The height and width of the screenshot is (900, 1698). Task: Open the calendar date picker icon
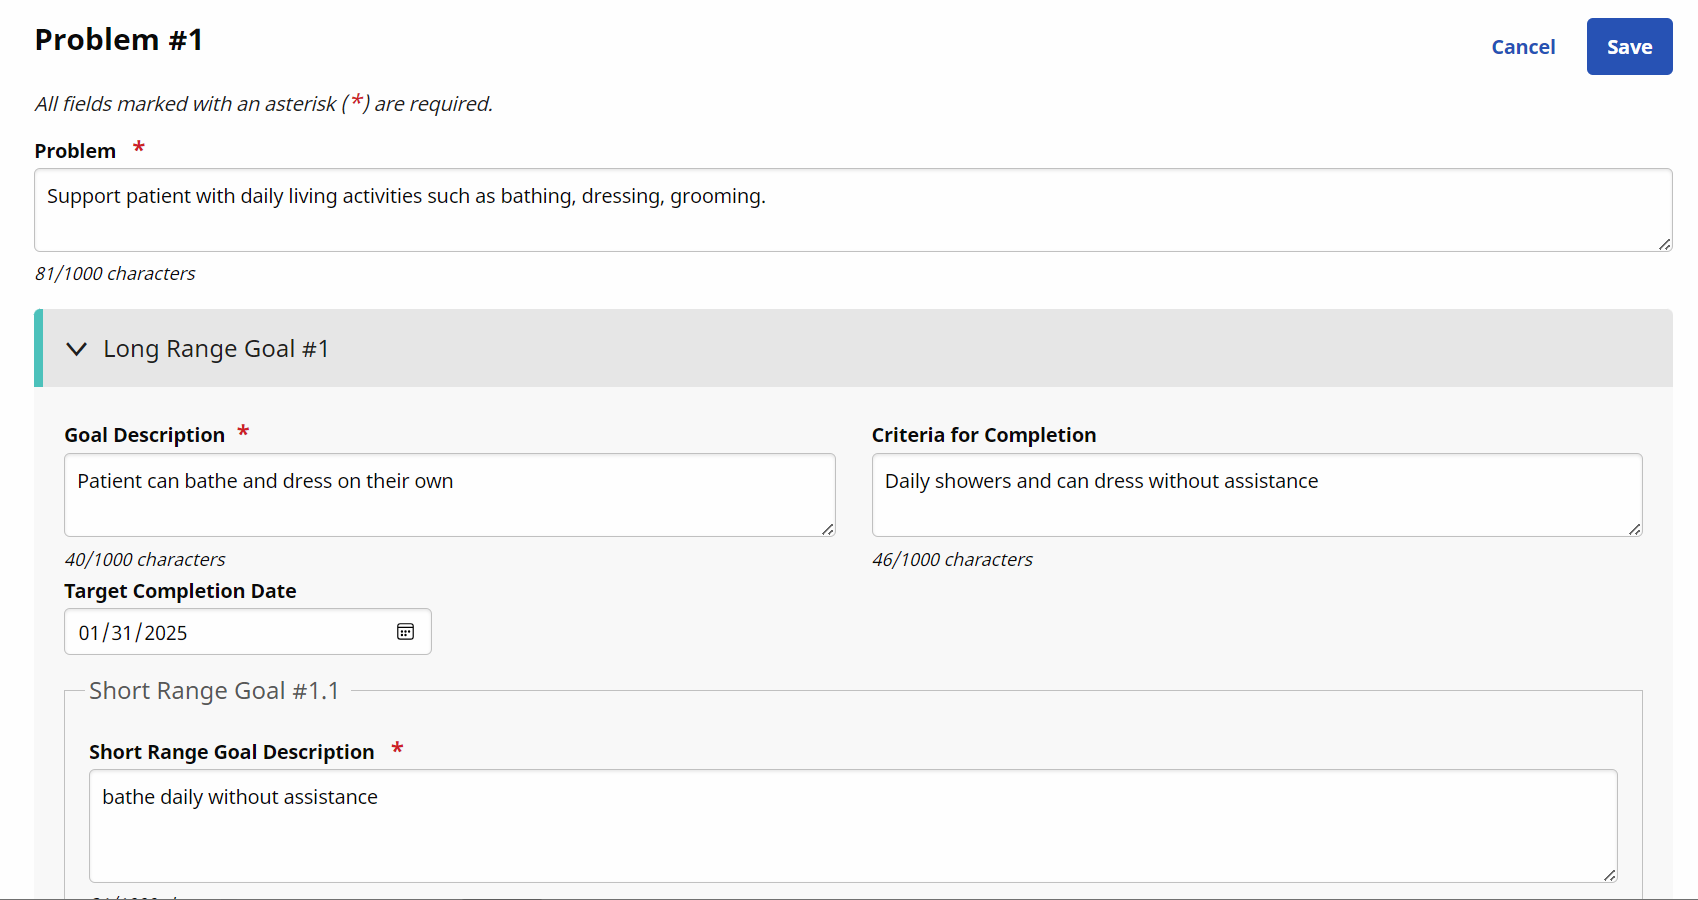[405, 632]
